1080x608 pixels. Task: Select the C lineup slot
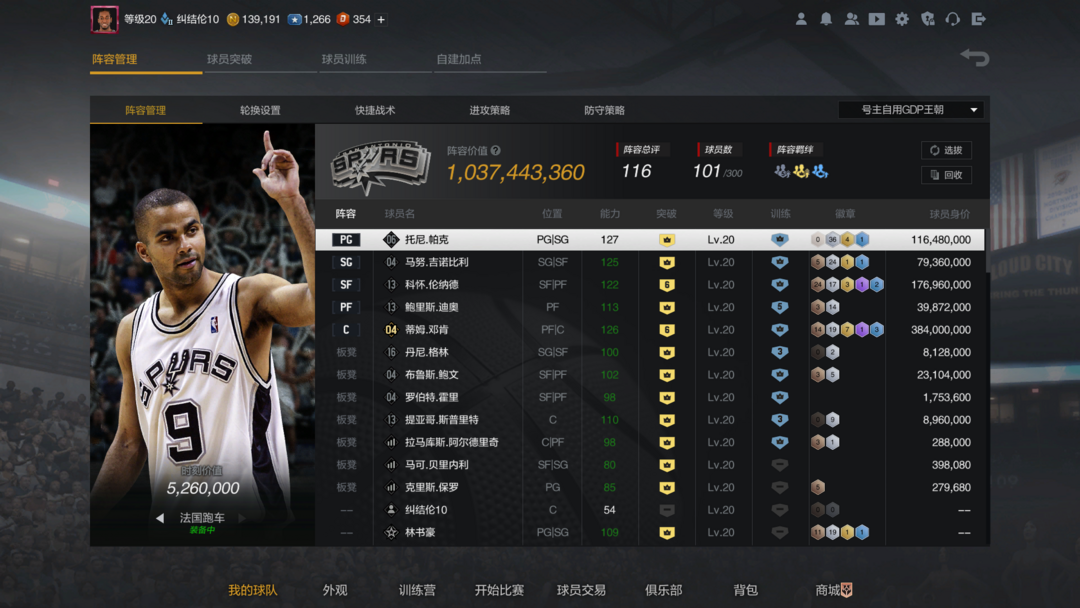click(346, 330)
